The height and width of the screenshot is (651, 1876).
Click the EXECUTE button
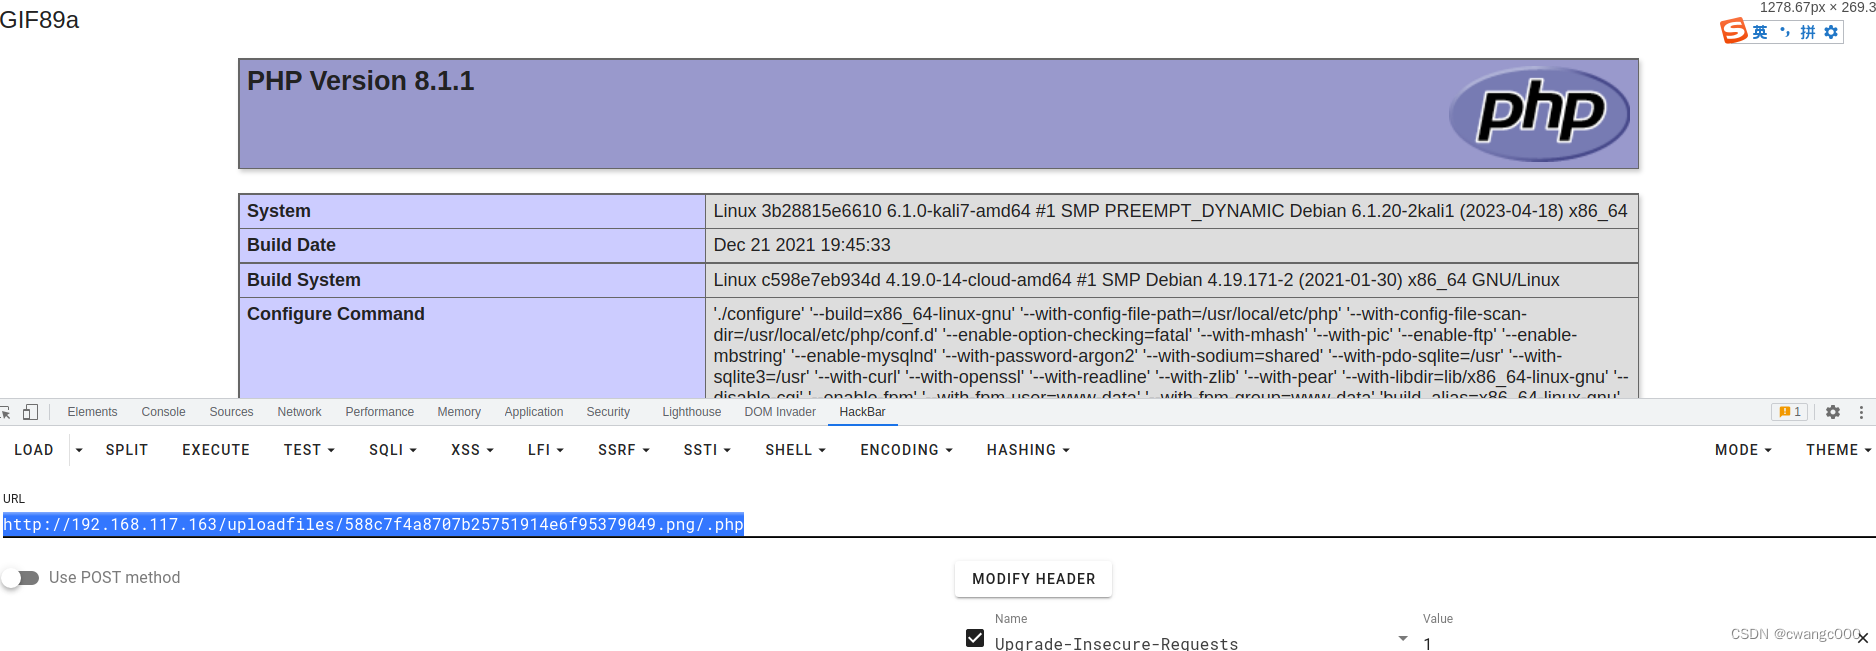(216, 450)
